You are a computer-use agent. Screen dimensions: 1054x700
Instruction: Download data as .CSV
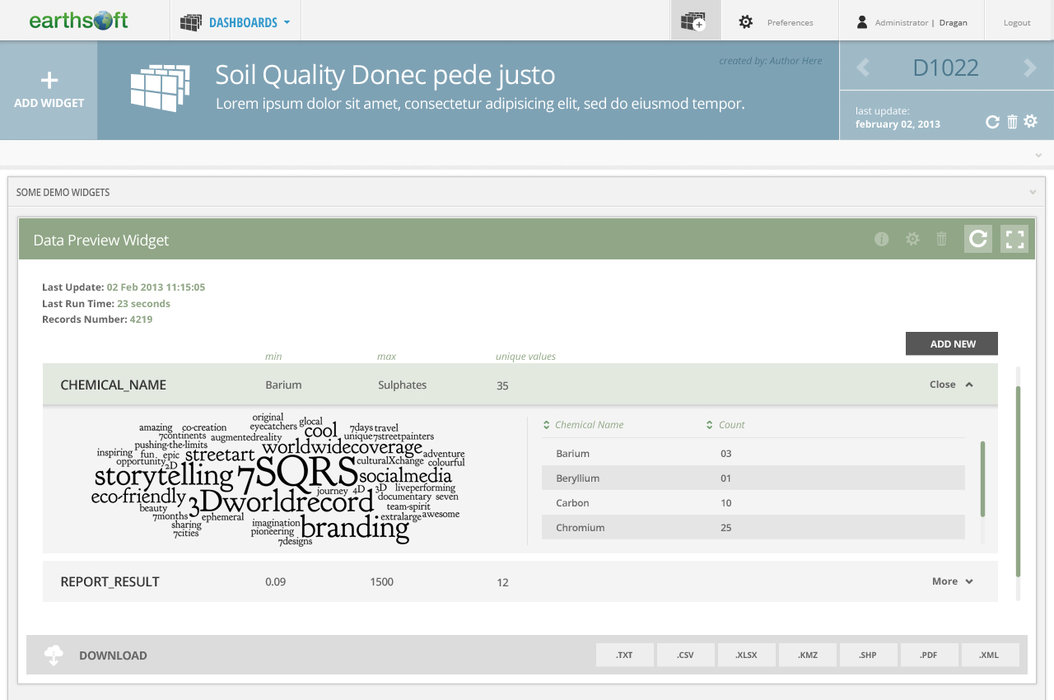click(685, 655)
